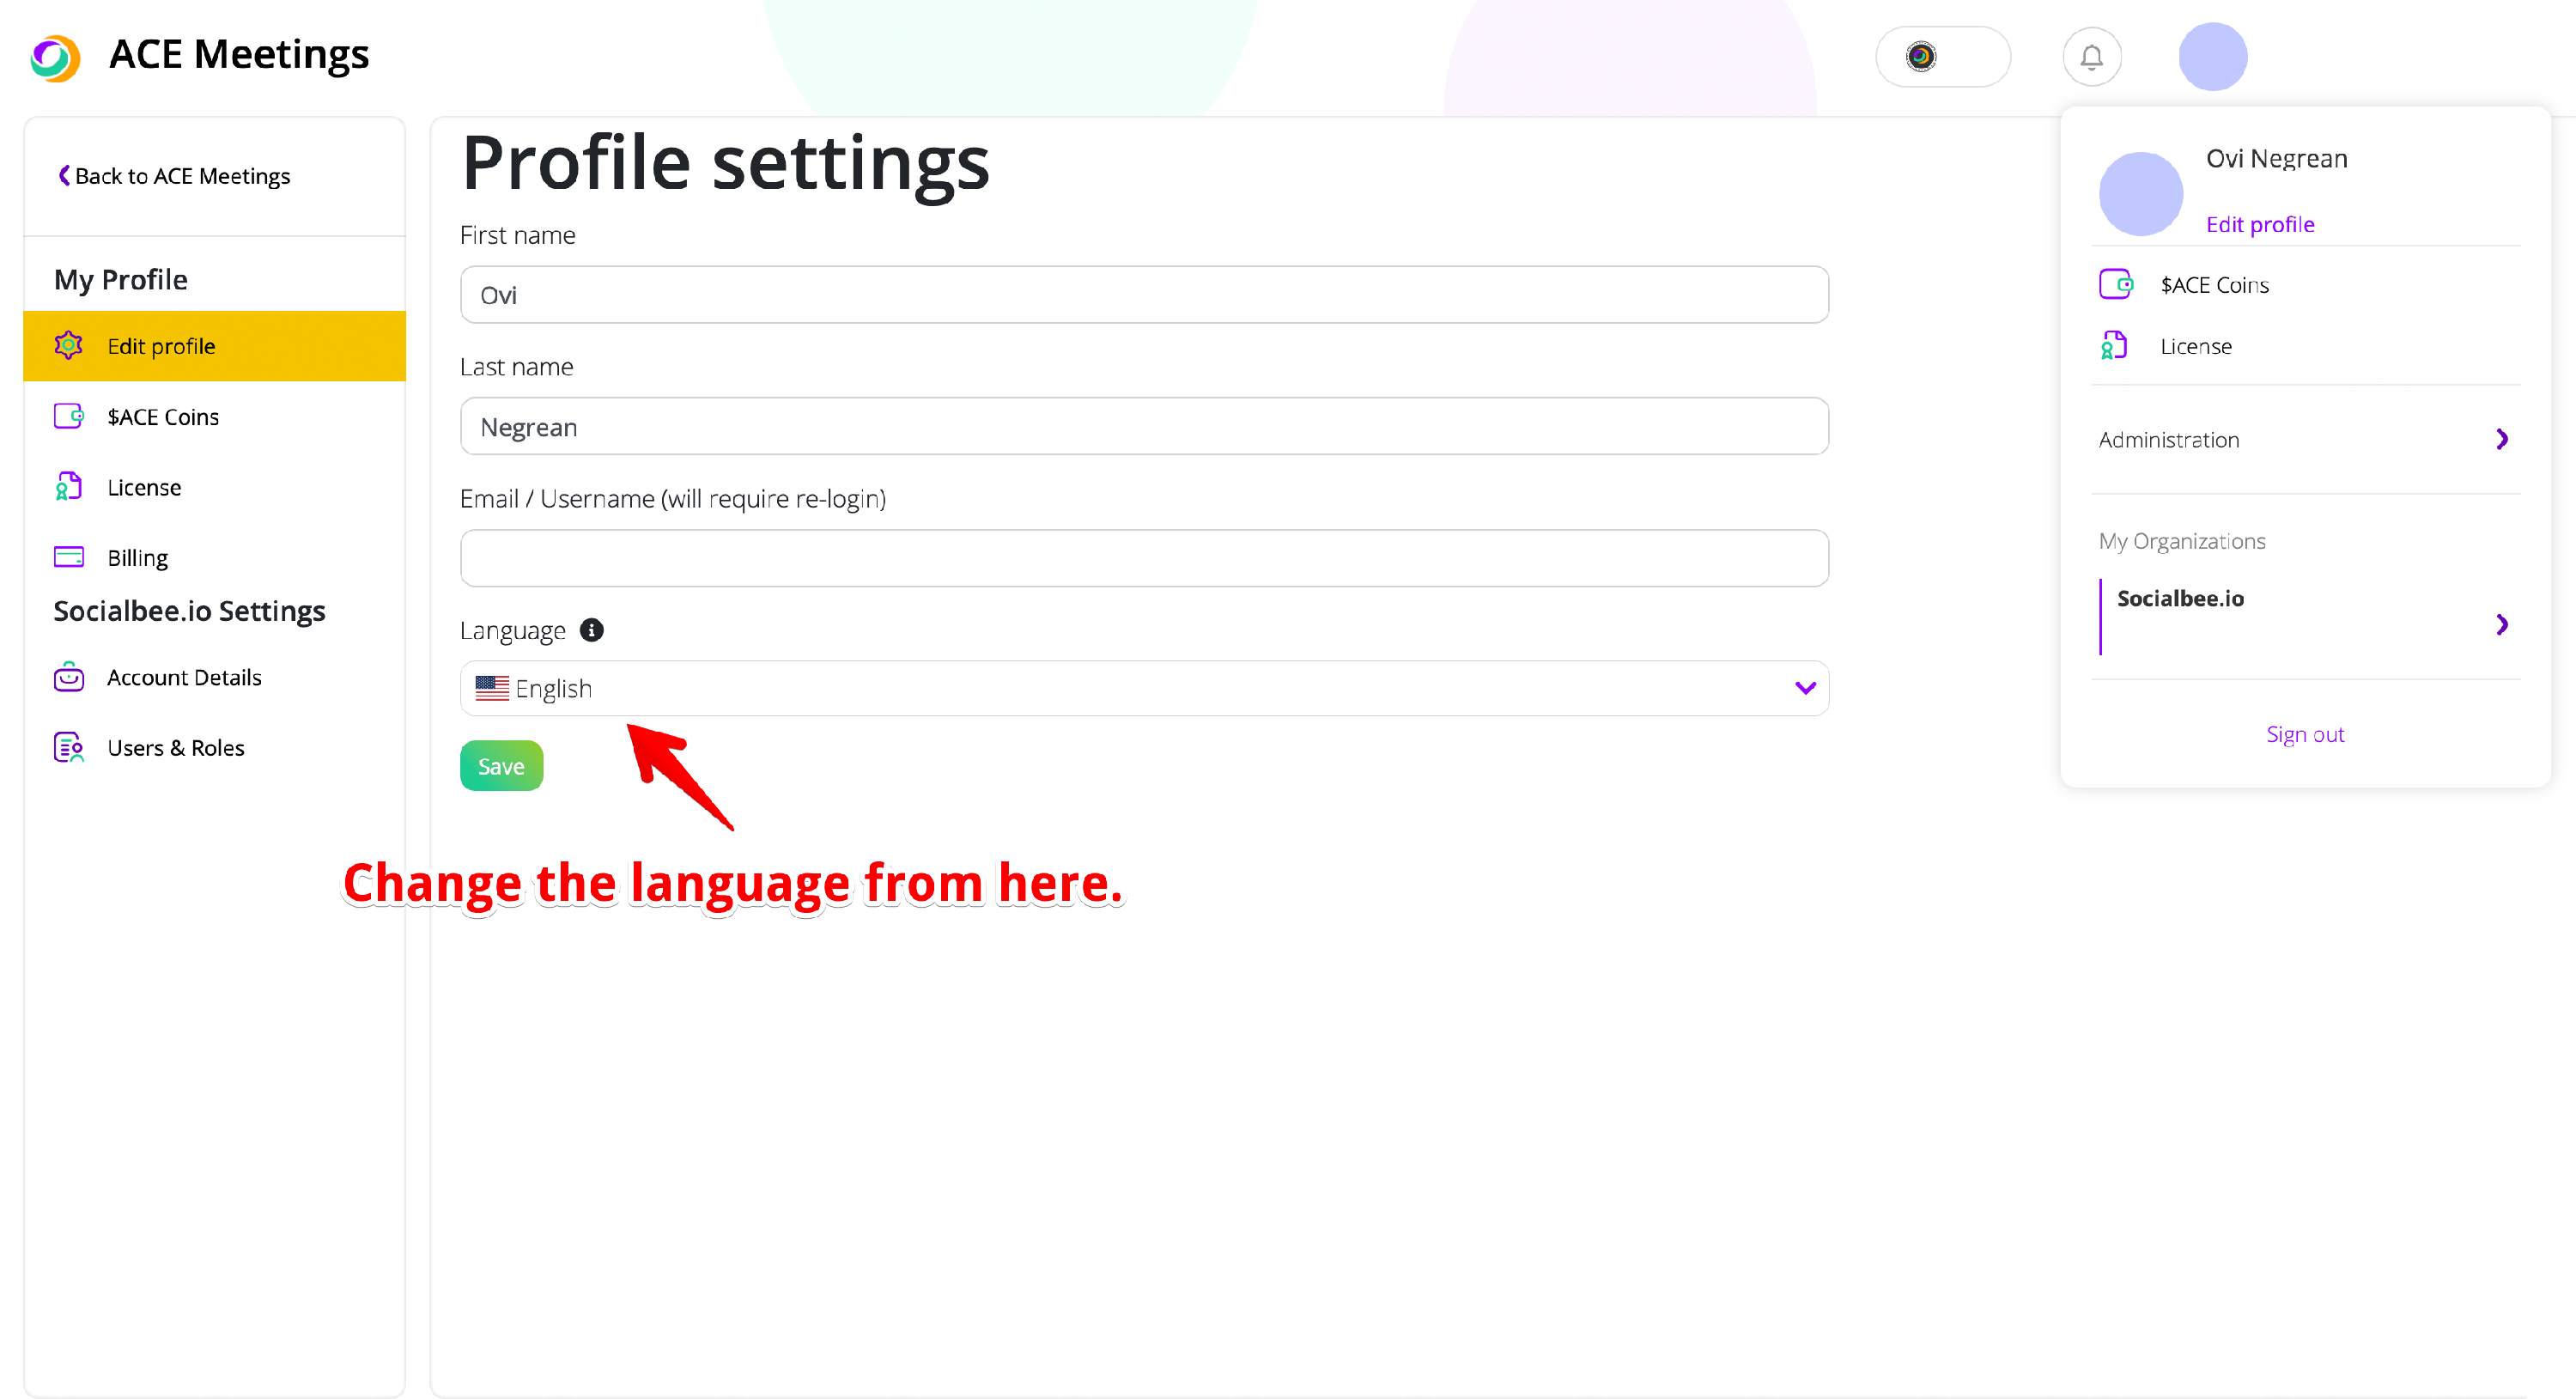Click $ACE Coins wallet icon in popup menu

2115,285
